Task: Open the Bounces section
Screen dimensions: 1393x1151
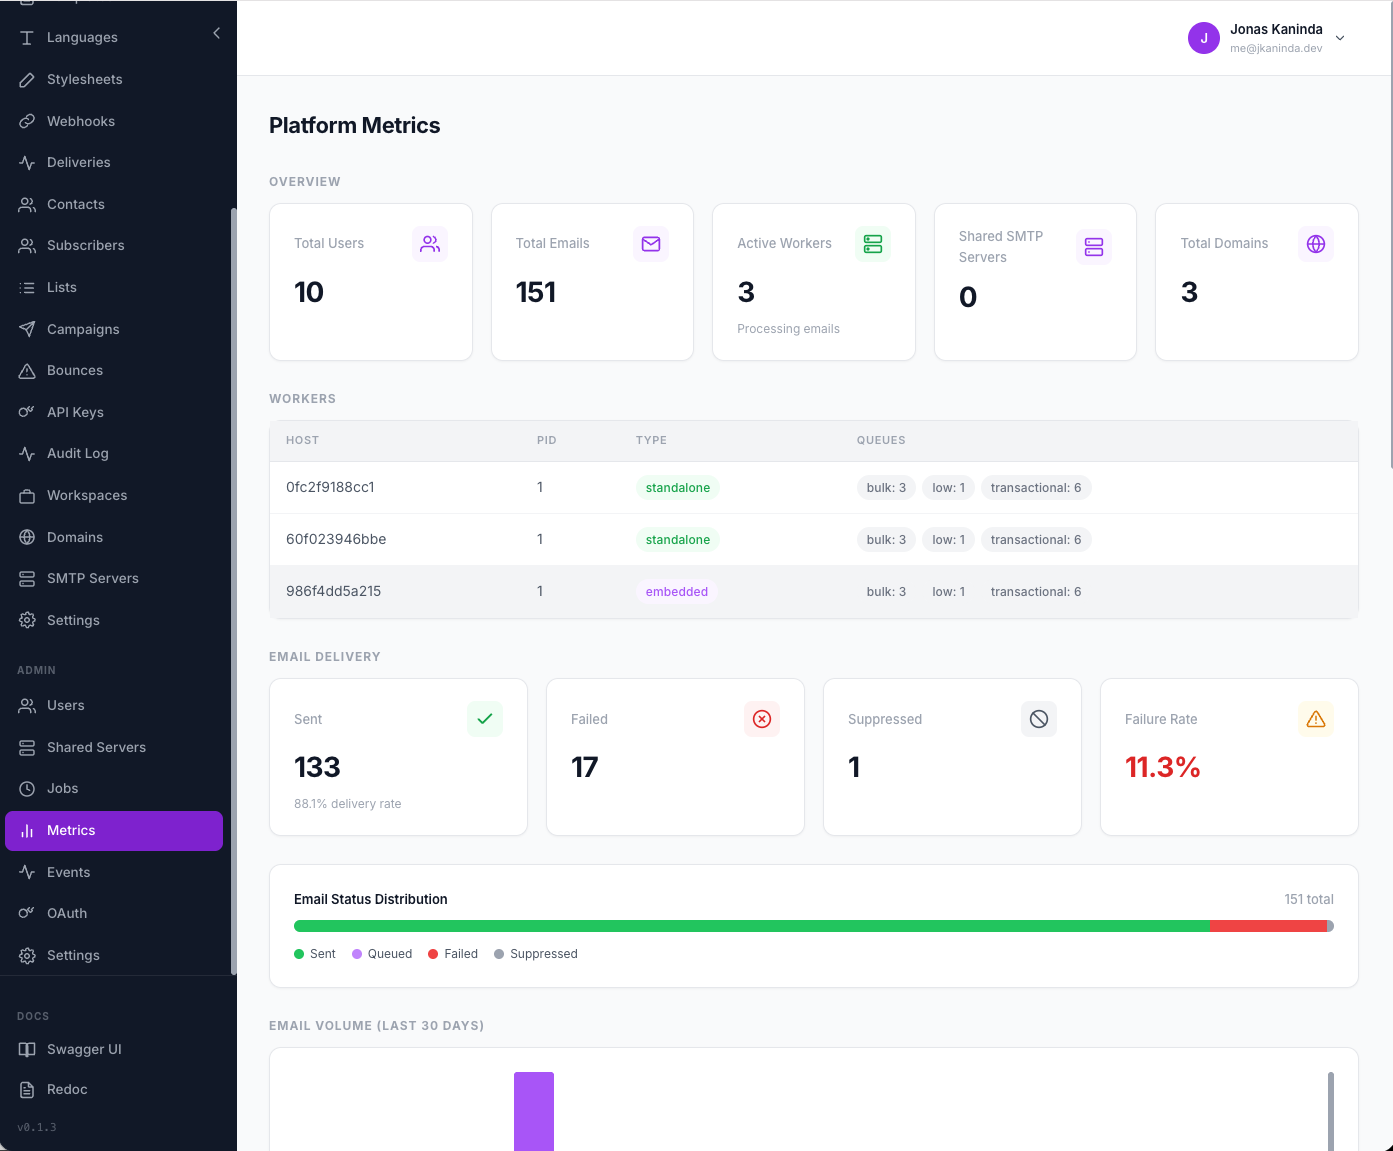Action: point(75,370)
